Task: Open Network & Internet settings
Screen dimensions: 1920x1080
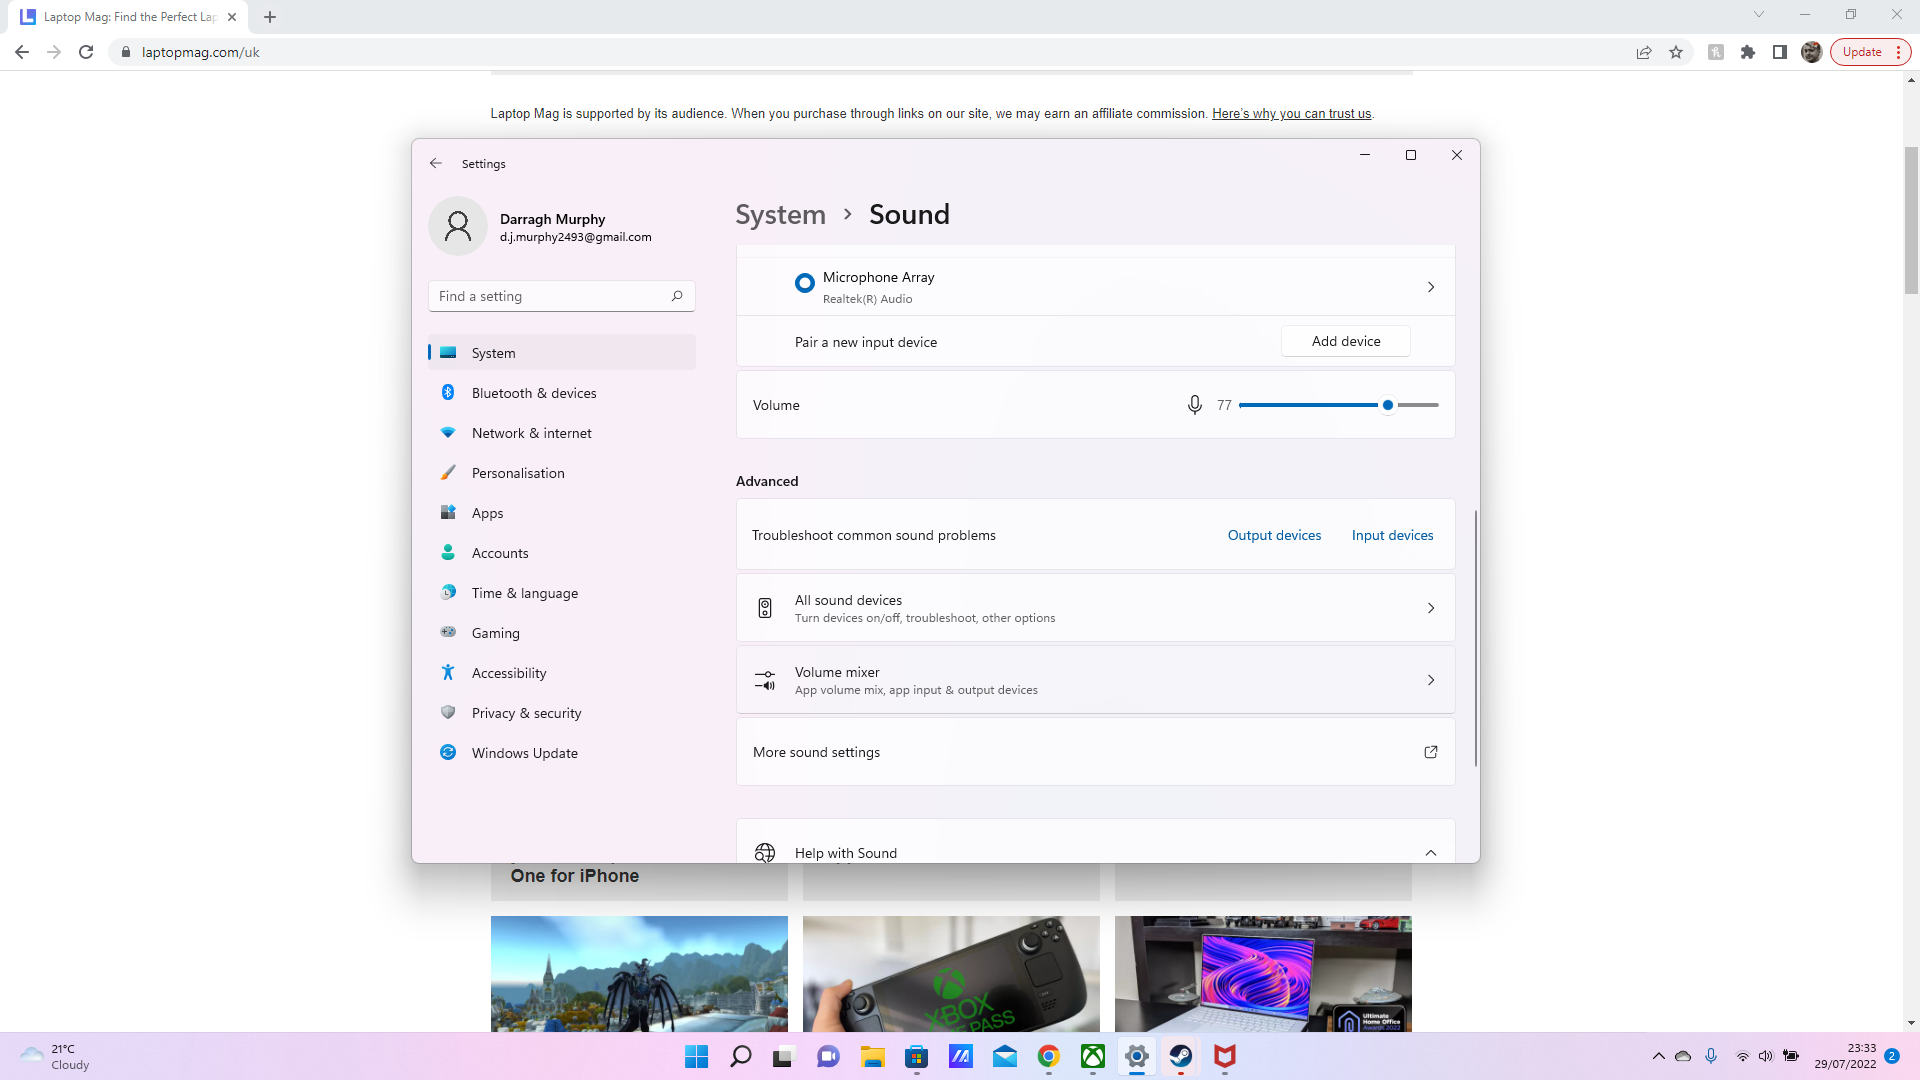Action: coord(531,433)
